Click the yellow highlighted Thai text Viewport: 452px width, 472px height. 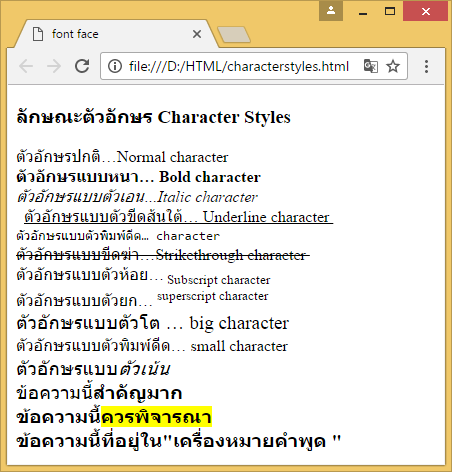click(156, 417)
